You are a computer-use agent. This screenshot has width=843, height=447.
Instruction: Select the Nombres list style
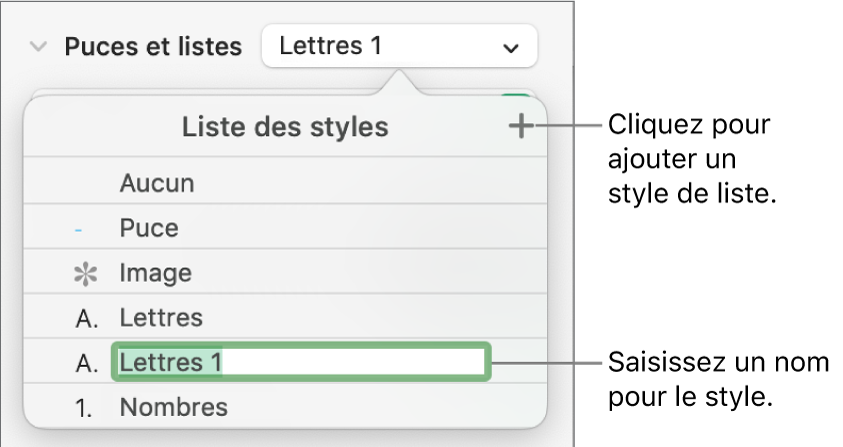pos(173,408)
